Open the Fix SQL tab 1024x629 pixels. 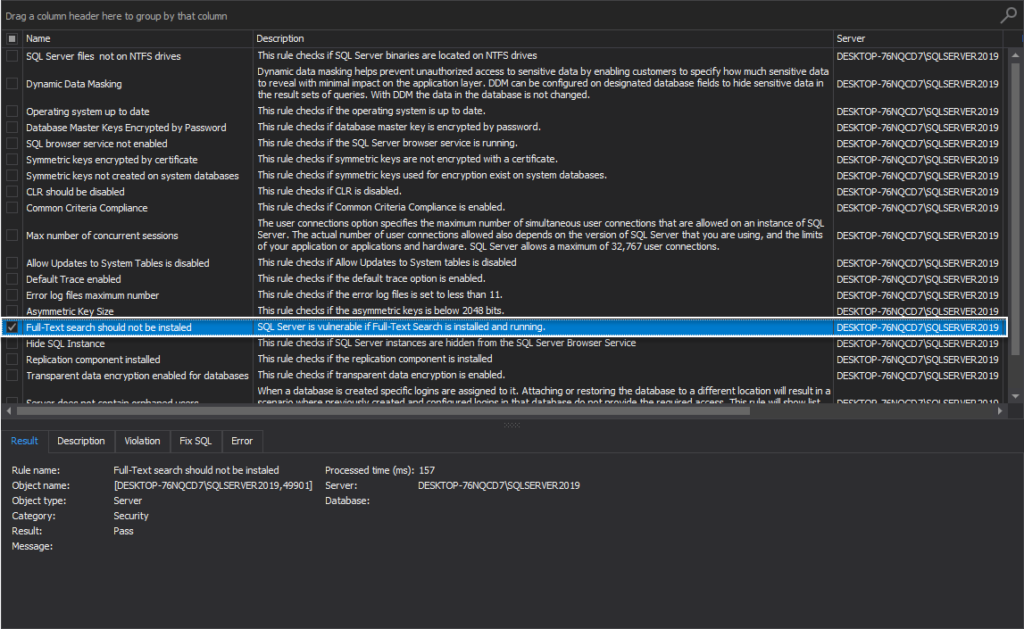point(195,440)
